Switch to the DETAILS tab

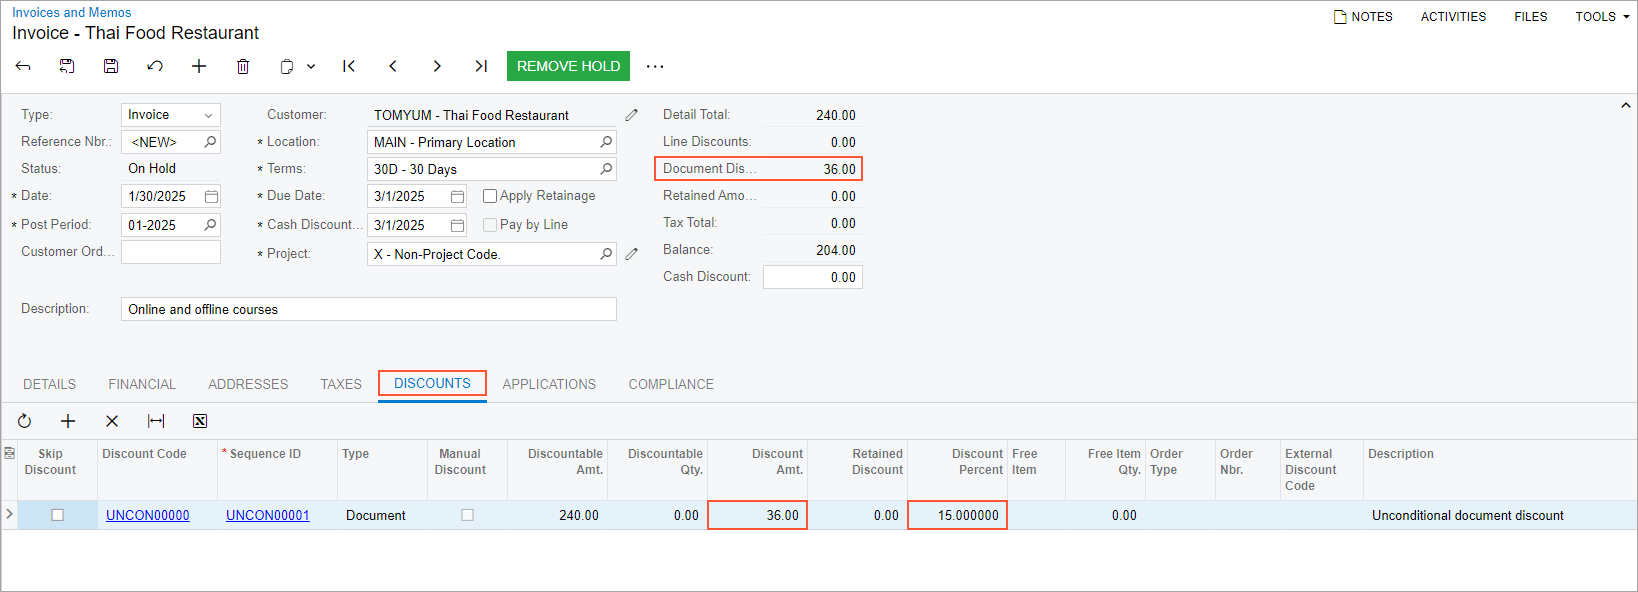click(50, 384)
